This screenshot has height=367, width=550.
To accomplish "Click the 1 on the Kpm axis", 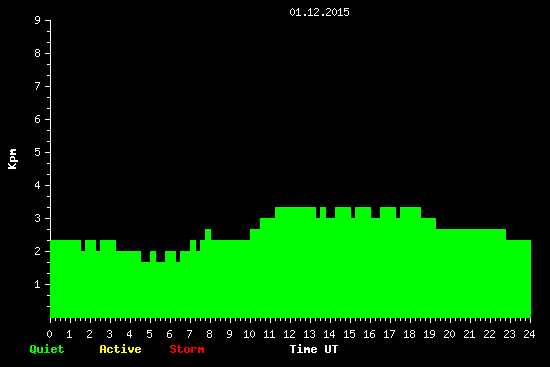I will pos(38,284).
